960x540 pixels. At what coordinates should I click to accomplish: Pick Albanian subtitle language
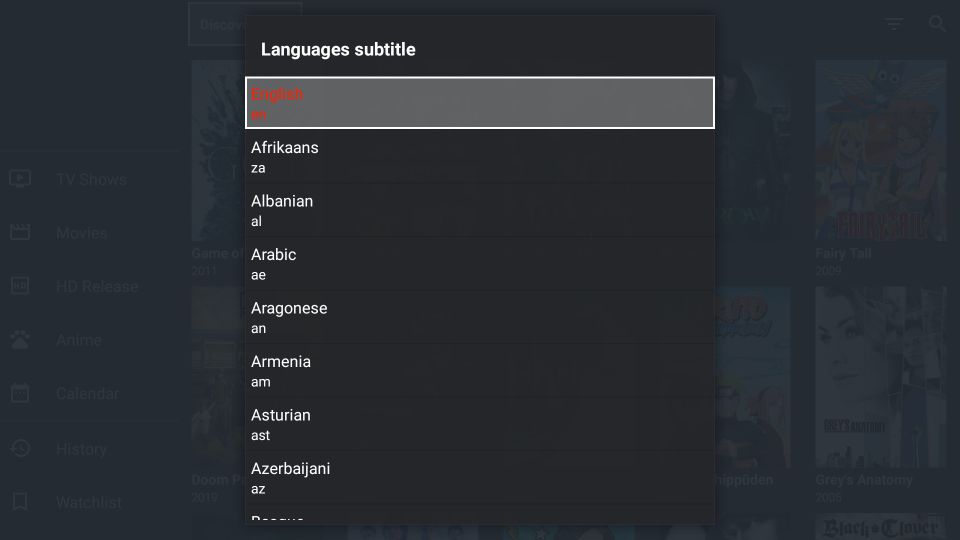tap(479, 210)
